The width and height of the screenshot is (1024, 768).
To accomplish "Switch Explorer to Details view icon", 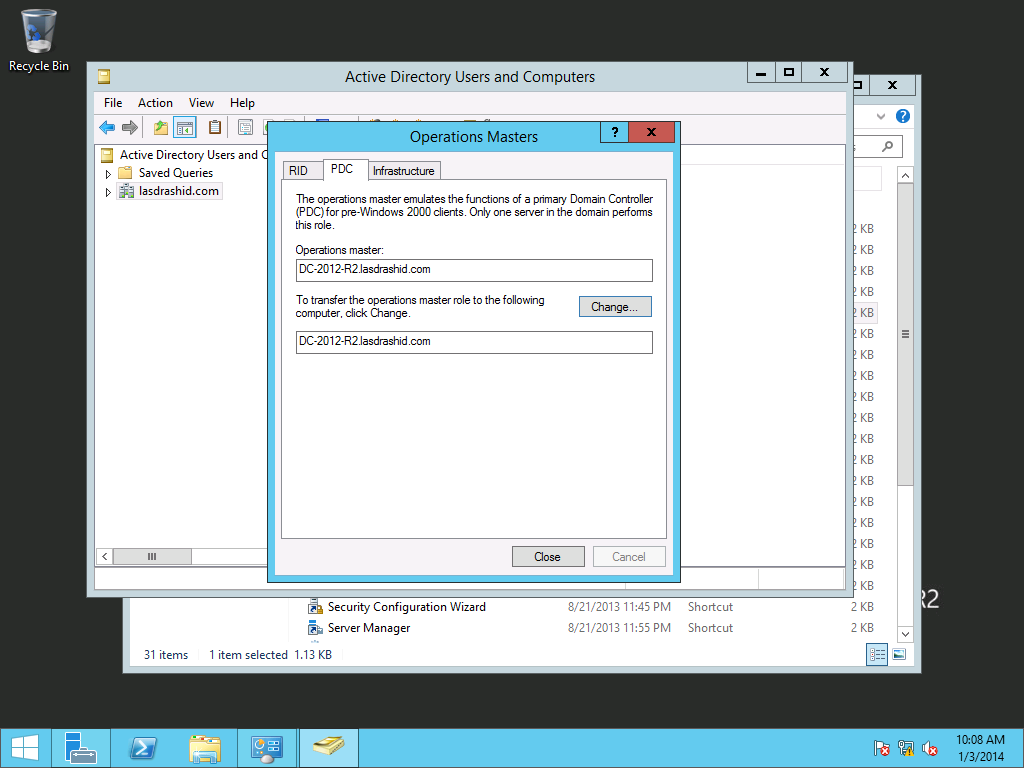I will tap(877, 654).
